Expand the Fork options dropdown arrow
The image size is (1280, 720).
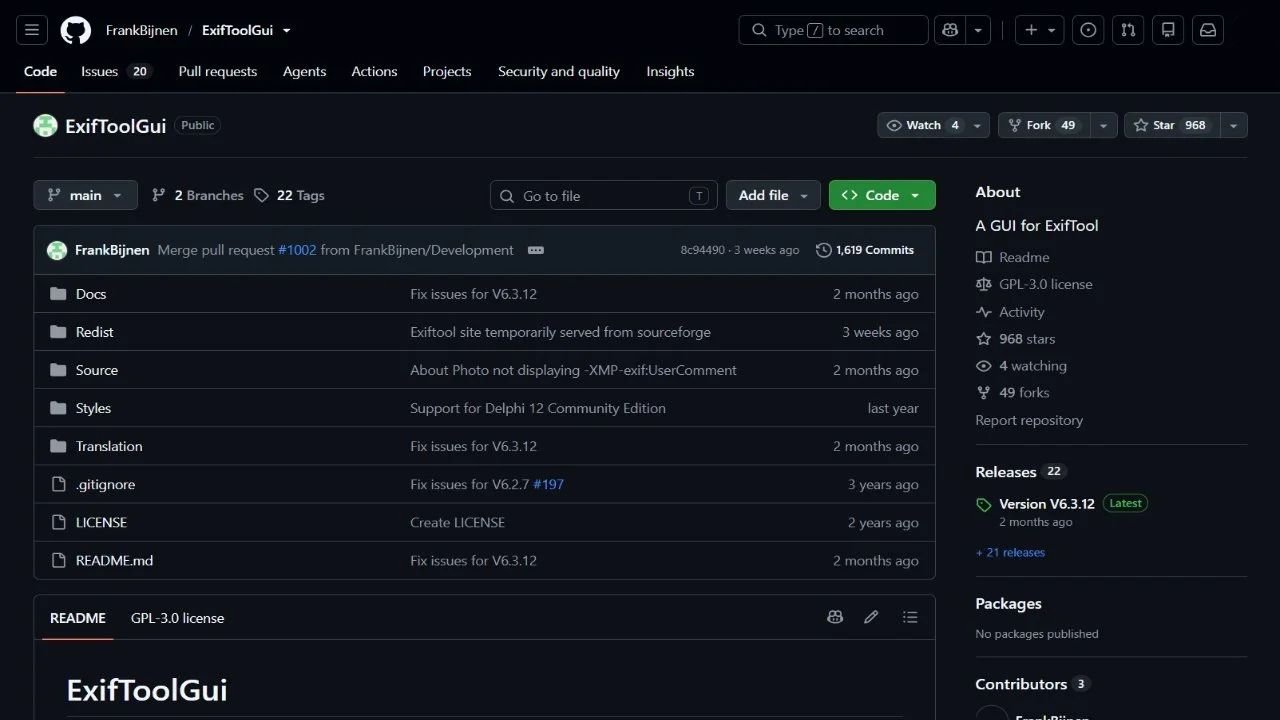point(1103,125)
